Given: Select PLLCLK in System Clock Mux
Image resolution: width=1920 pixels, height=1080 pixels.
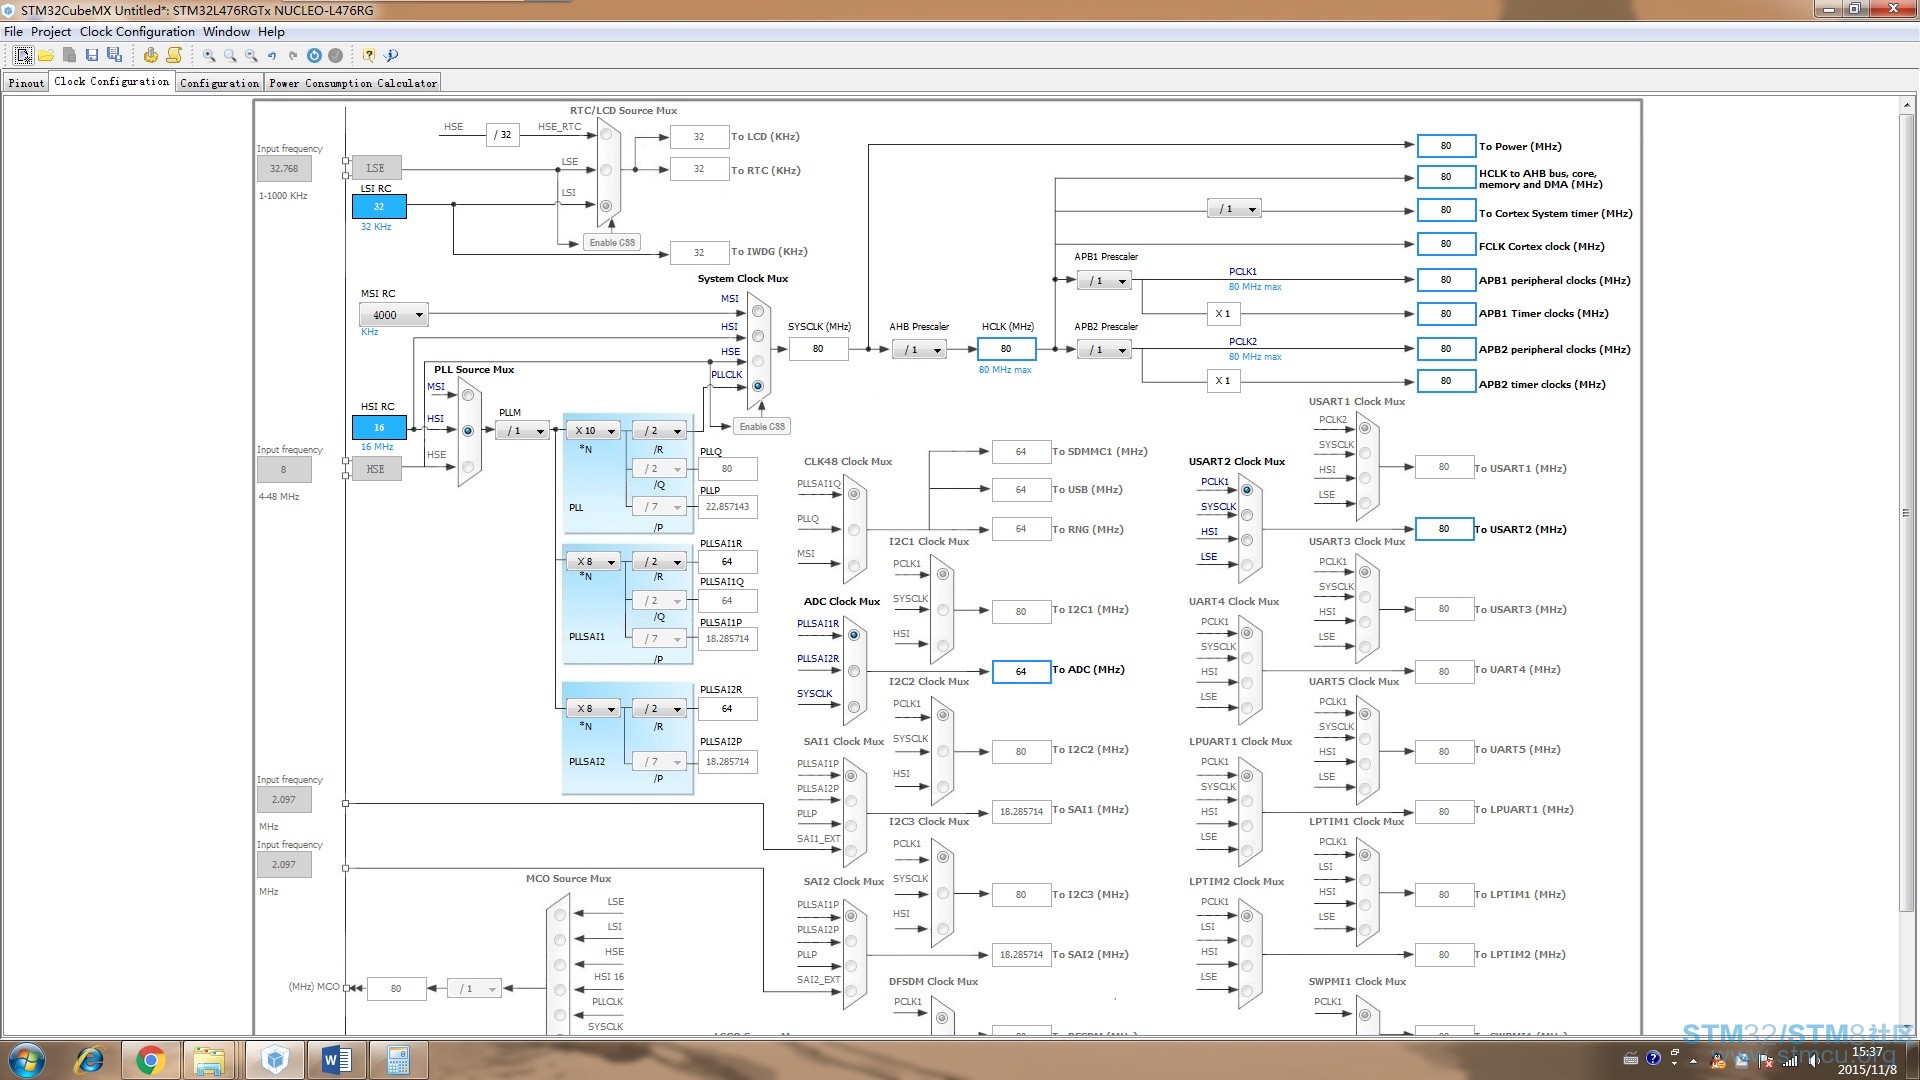Looking at the screenshot, I should (x=758, y=386).
